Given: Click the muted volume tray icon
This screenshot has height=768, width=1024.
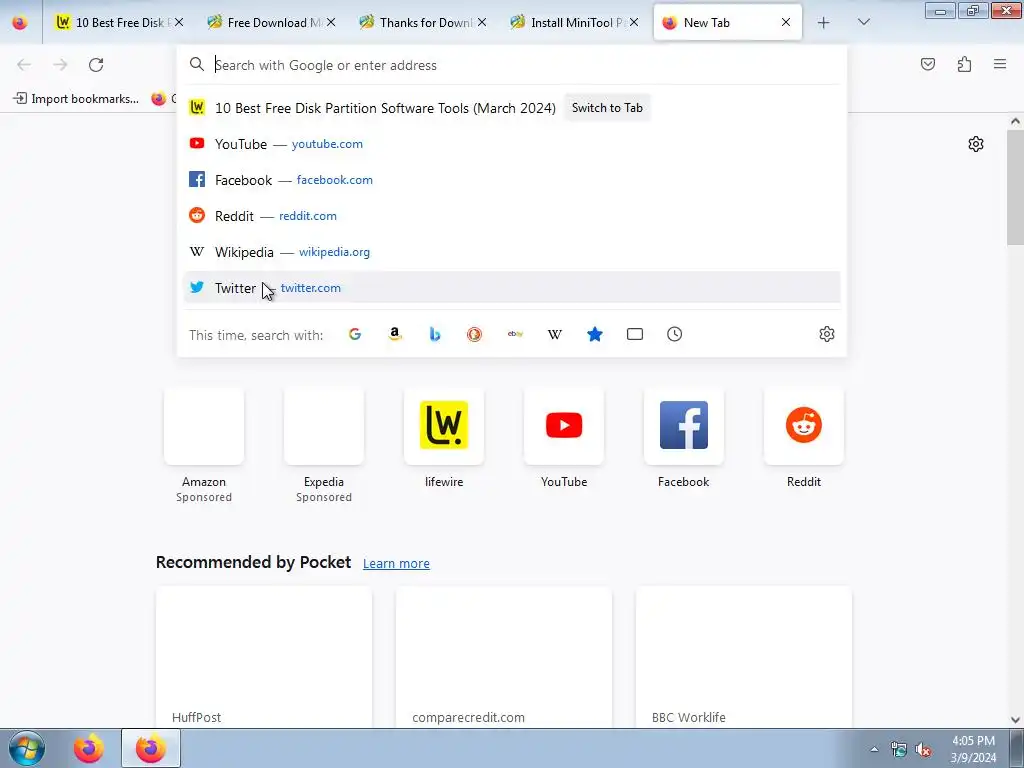Looking at the screenshot, I should [x=923, y=749].
